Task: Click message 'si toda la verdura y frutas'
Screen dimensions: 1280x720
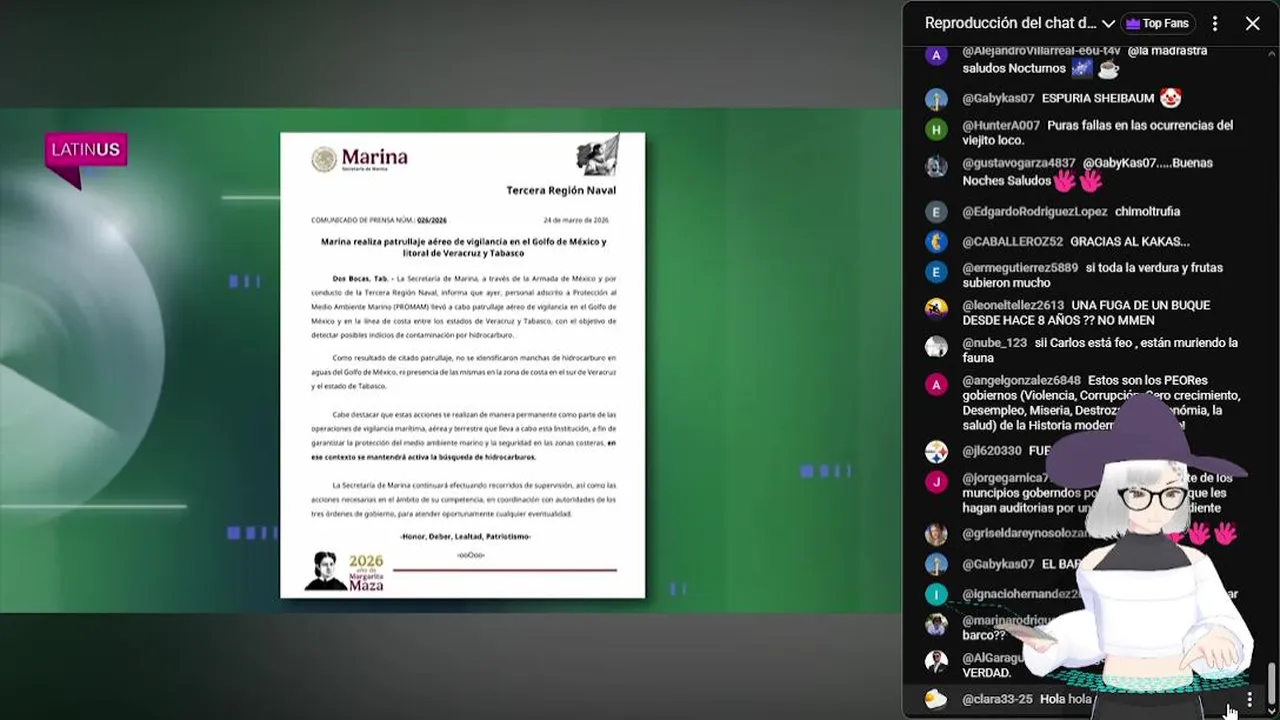Action: [x=1154, y=268]
